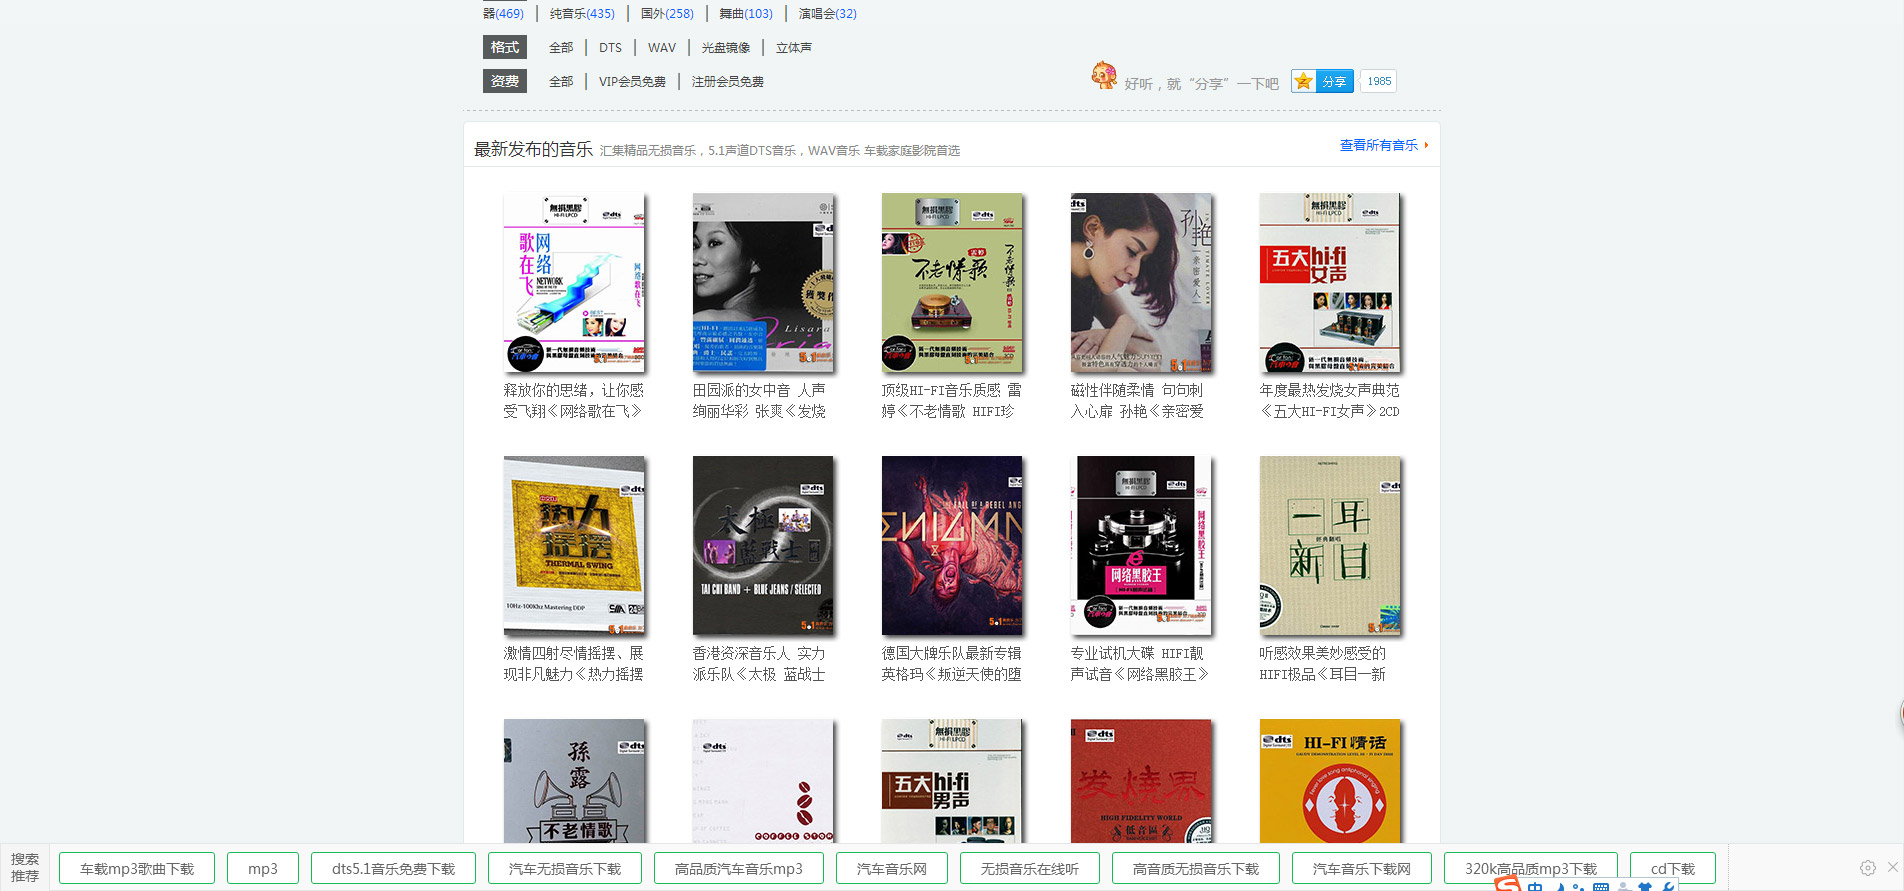Screen dimensions: 1904x891
Task: Open the Enigma album cover
Action: pos(952,546)
